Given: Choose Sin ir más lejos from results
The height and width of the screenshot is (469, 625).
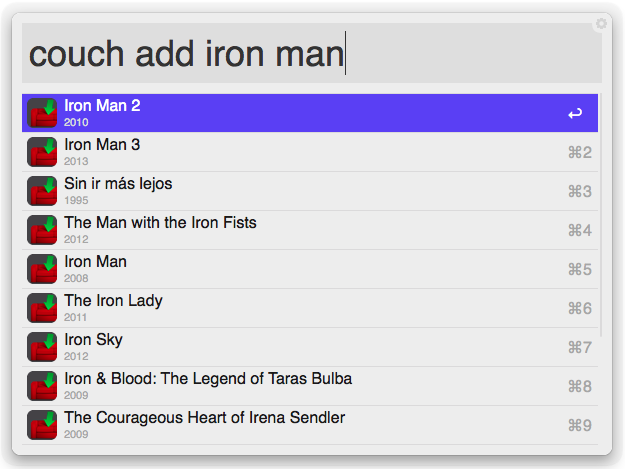Looking at the screenshot, I should (300, 191).
